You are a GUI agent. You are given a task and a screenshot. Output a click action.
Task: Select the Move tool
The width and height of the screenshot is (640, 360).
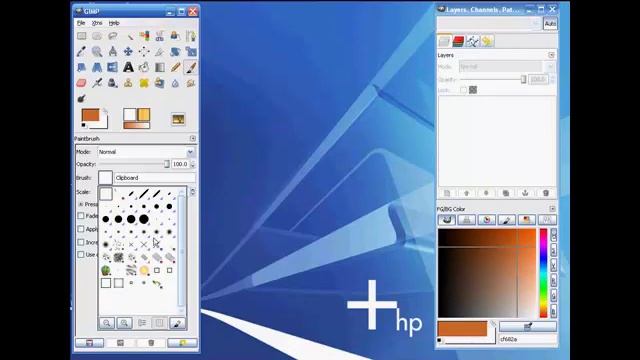point(129,51)
